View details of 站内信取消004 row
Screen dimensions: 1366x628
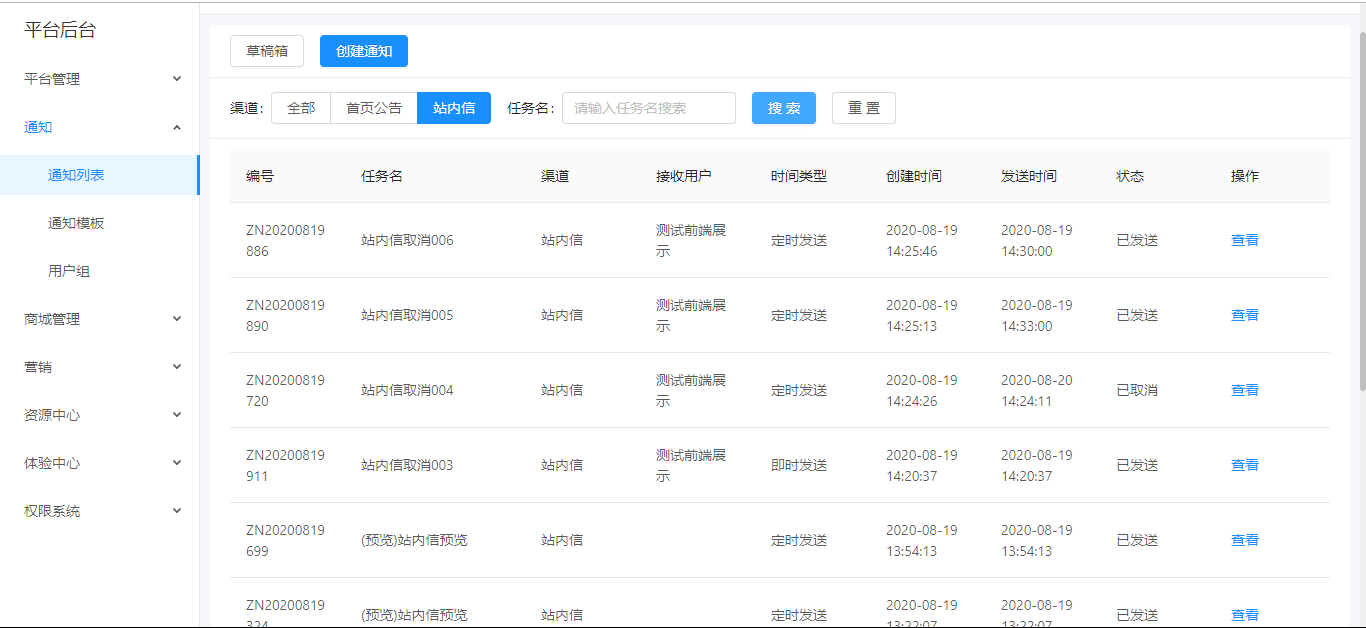tap(1245, 390)
